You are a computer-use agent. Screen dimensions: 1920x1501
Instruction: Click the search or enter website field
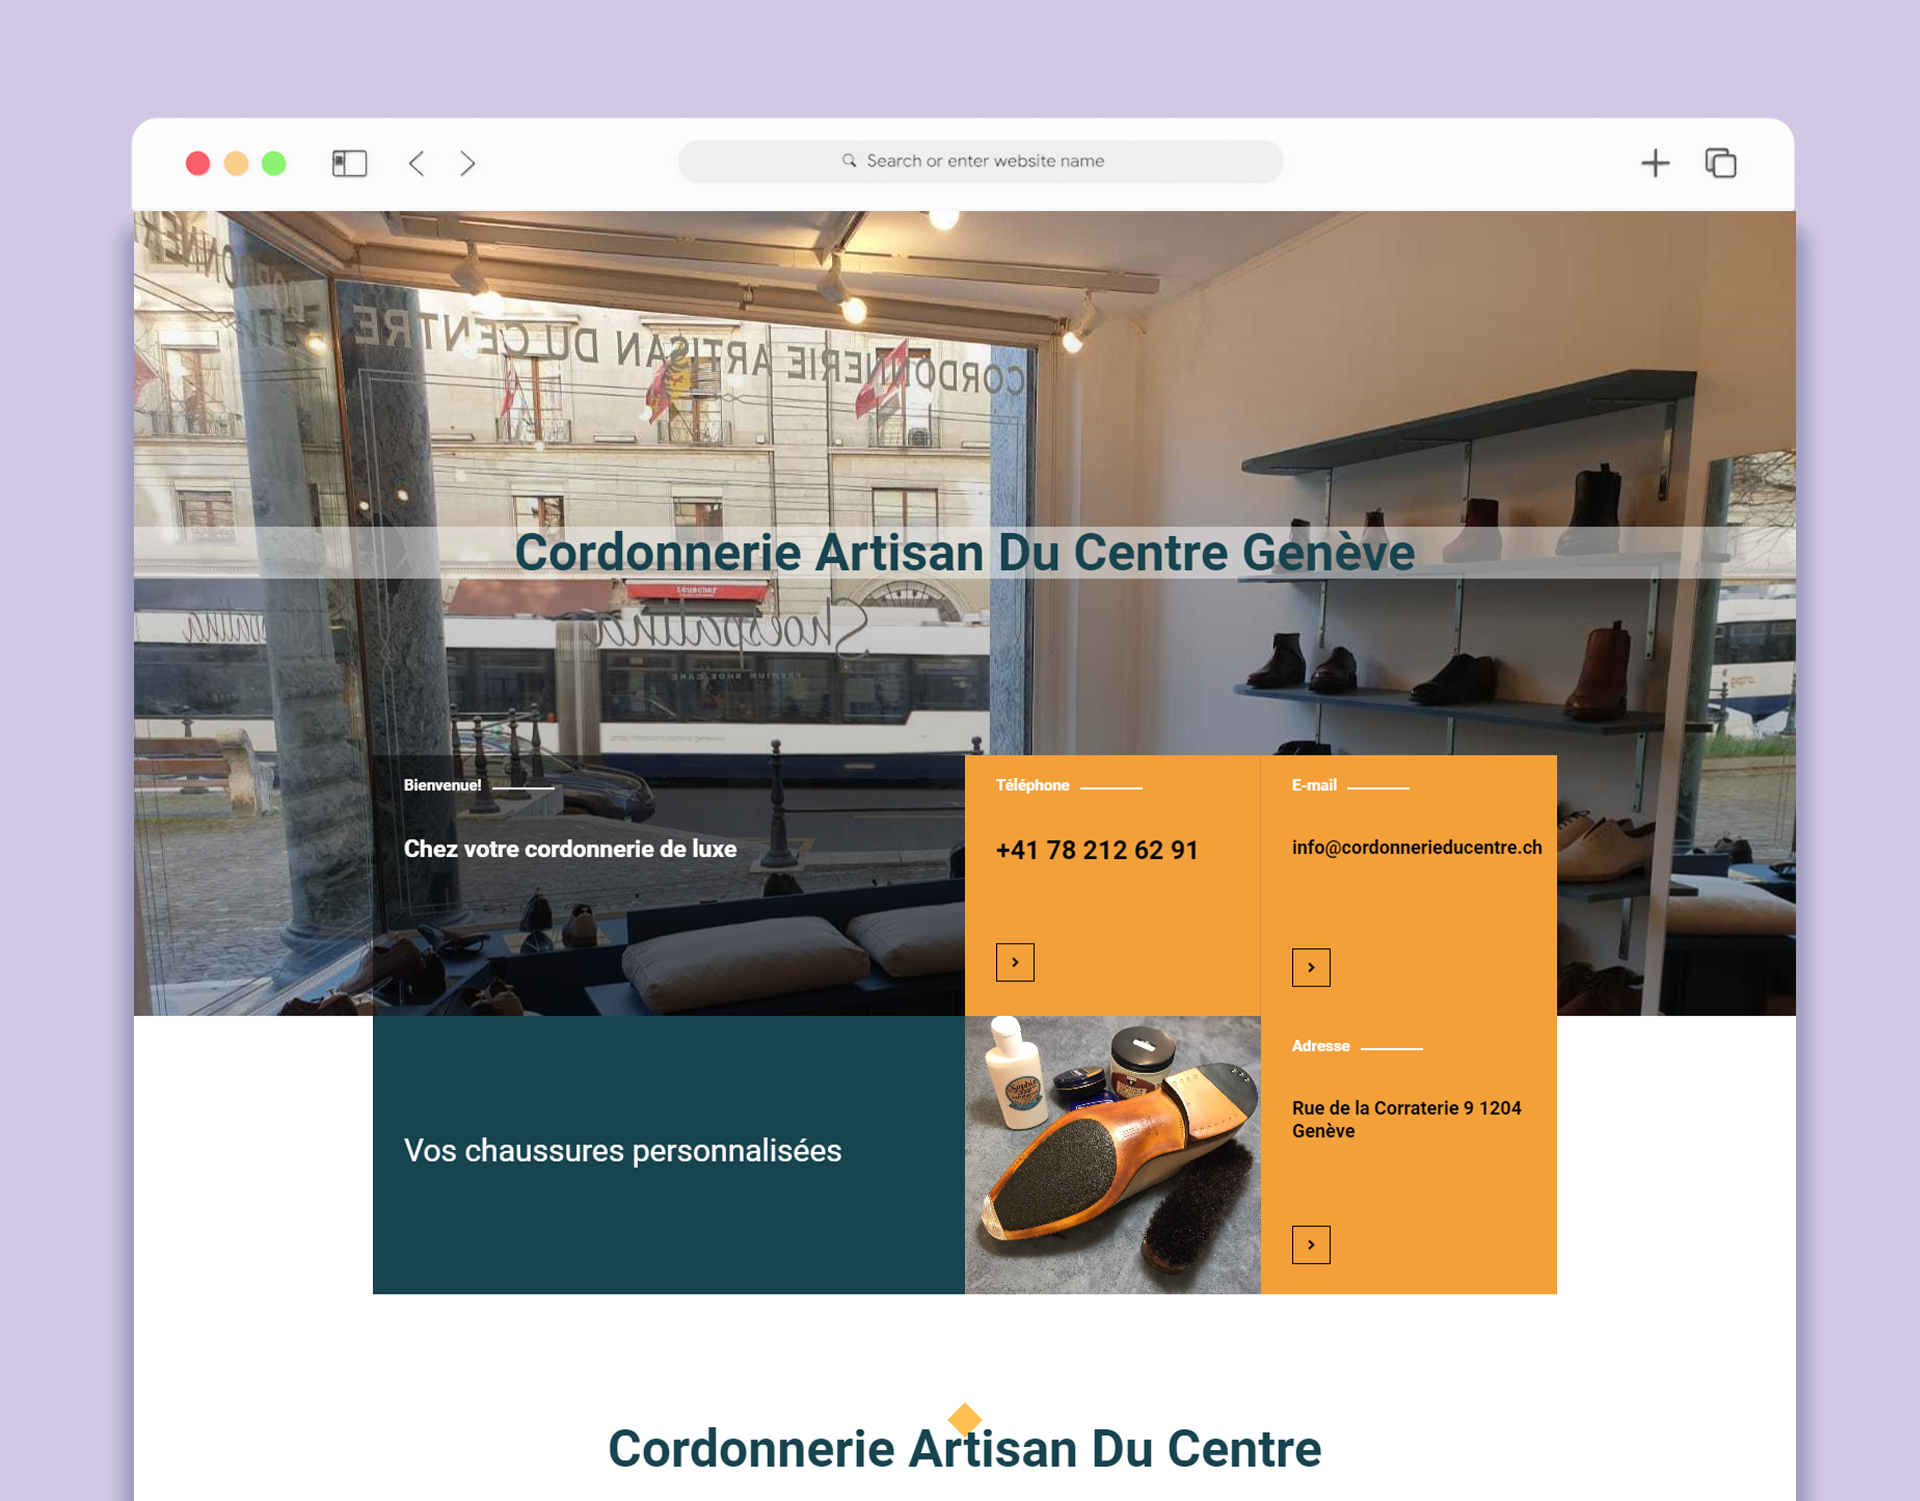980,161
